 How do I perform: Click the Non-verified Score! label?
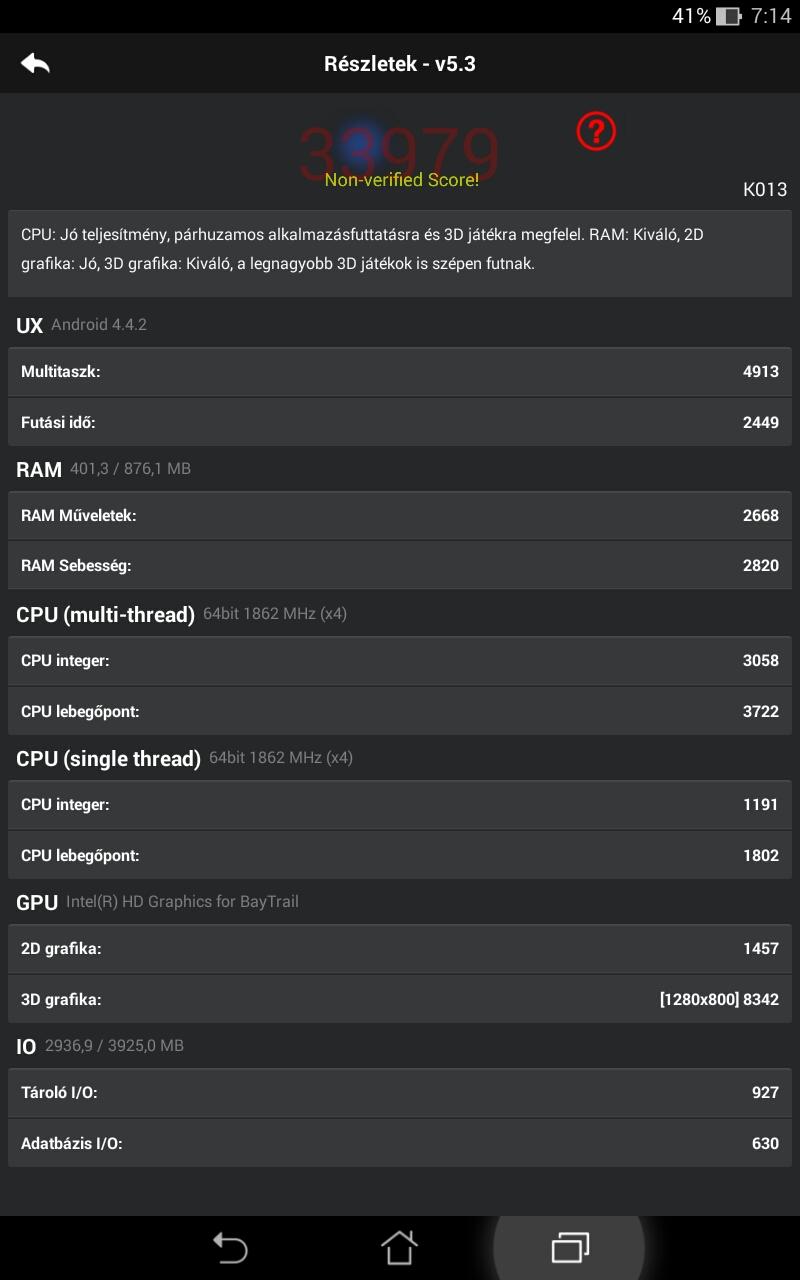click(401, 180)
